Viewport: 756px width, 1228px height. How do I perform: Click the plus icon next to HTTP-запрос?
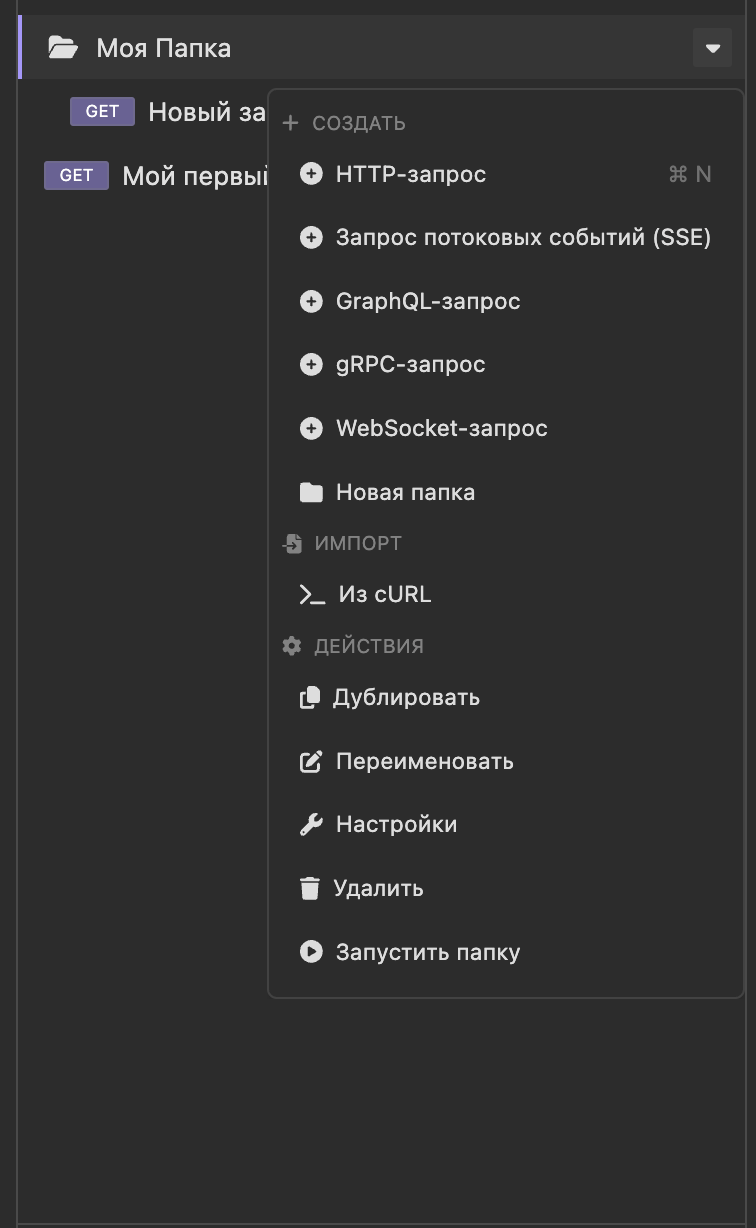[311, 173]
